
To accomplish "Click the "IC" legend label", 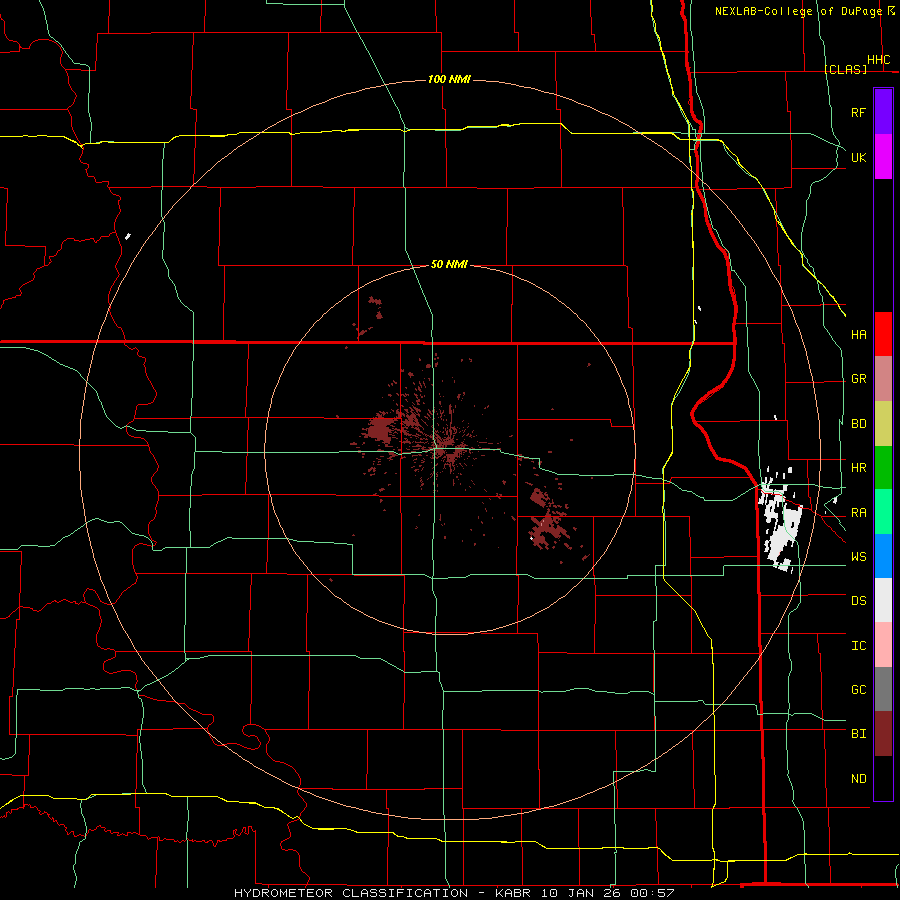I will click(x=859, y=646).
